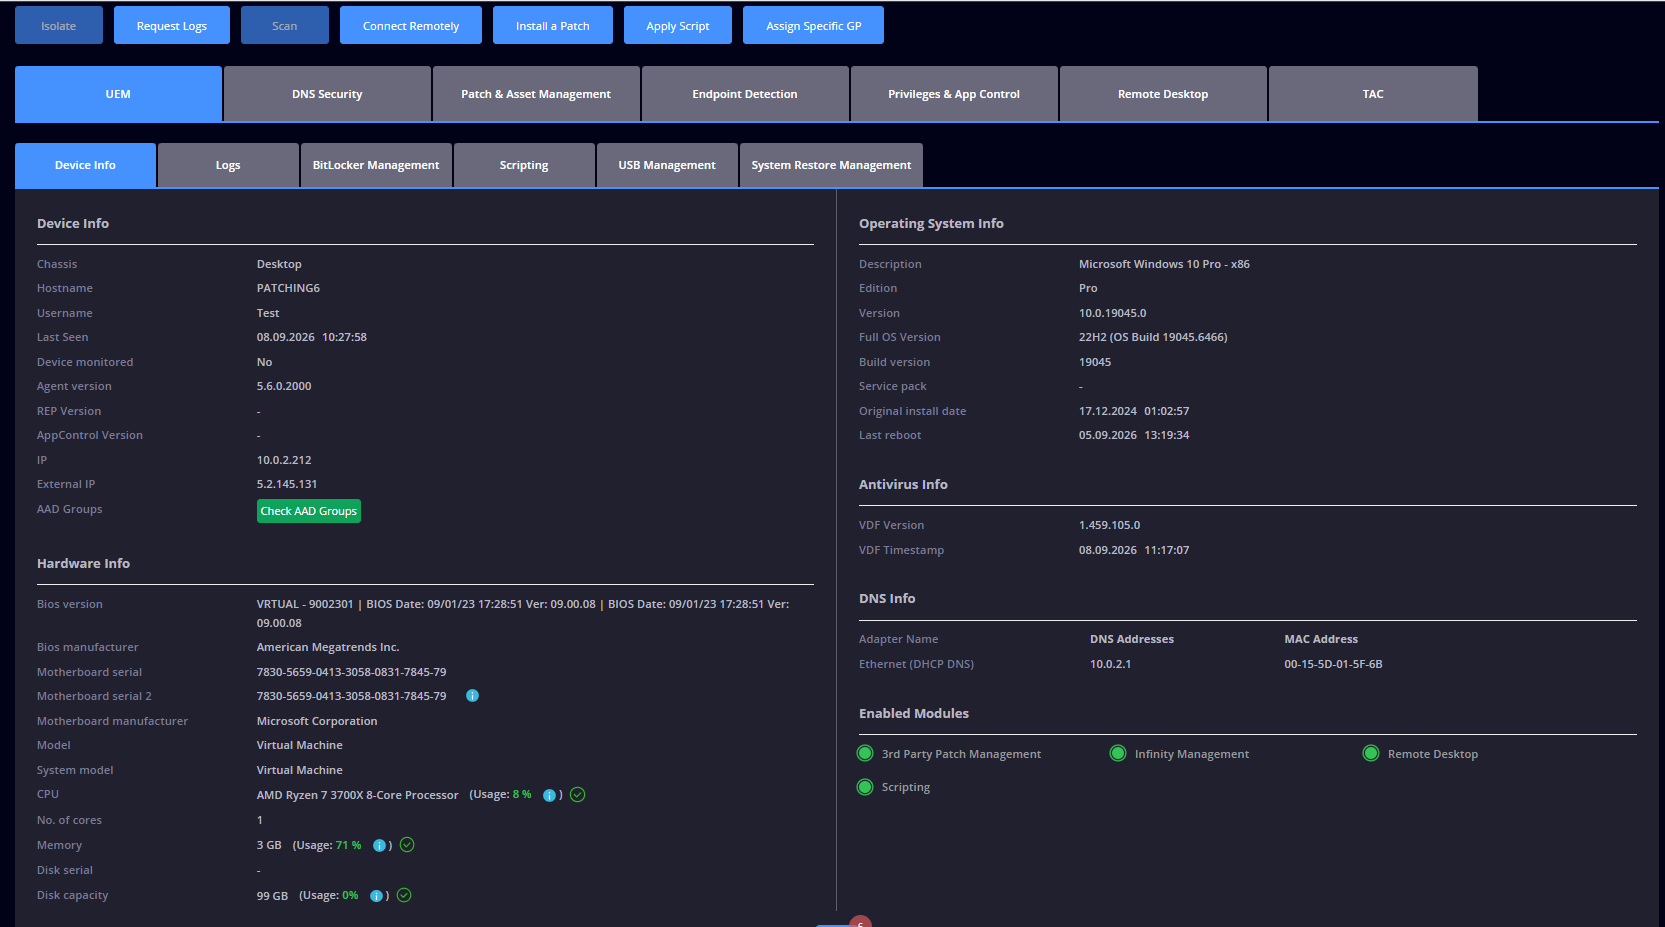The image size is (1665, 927).
Task: Open BitLocker Management sub-tab
Action: click(x=376, y=165)
